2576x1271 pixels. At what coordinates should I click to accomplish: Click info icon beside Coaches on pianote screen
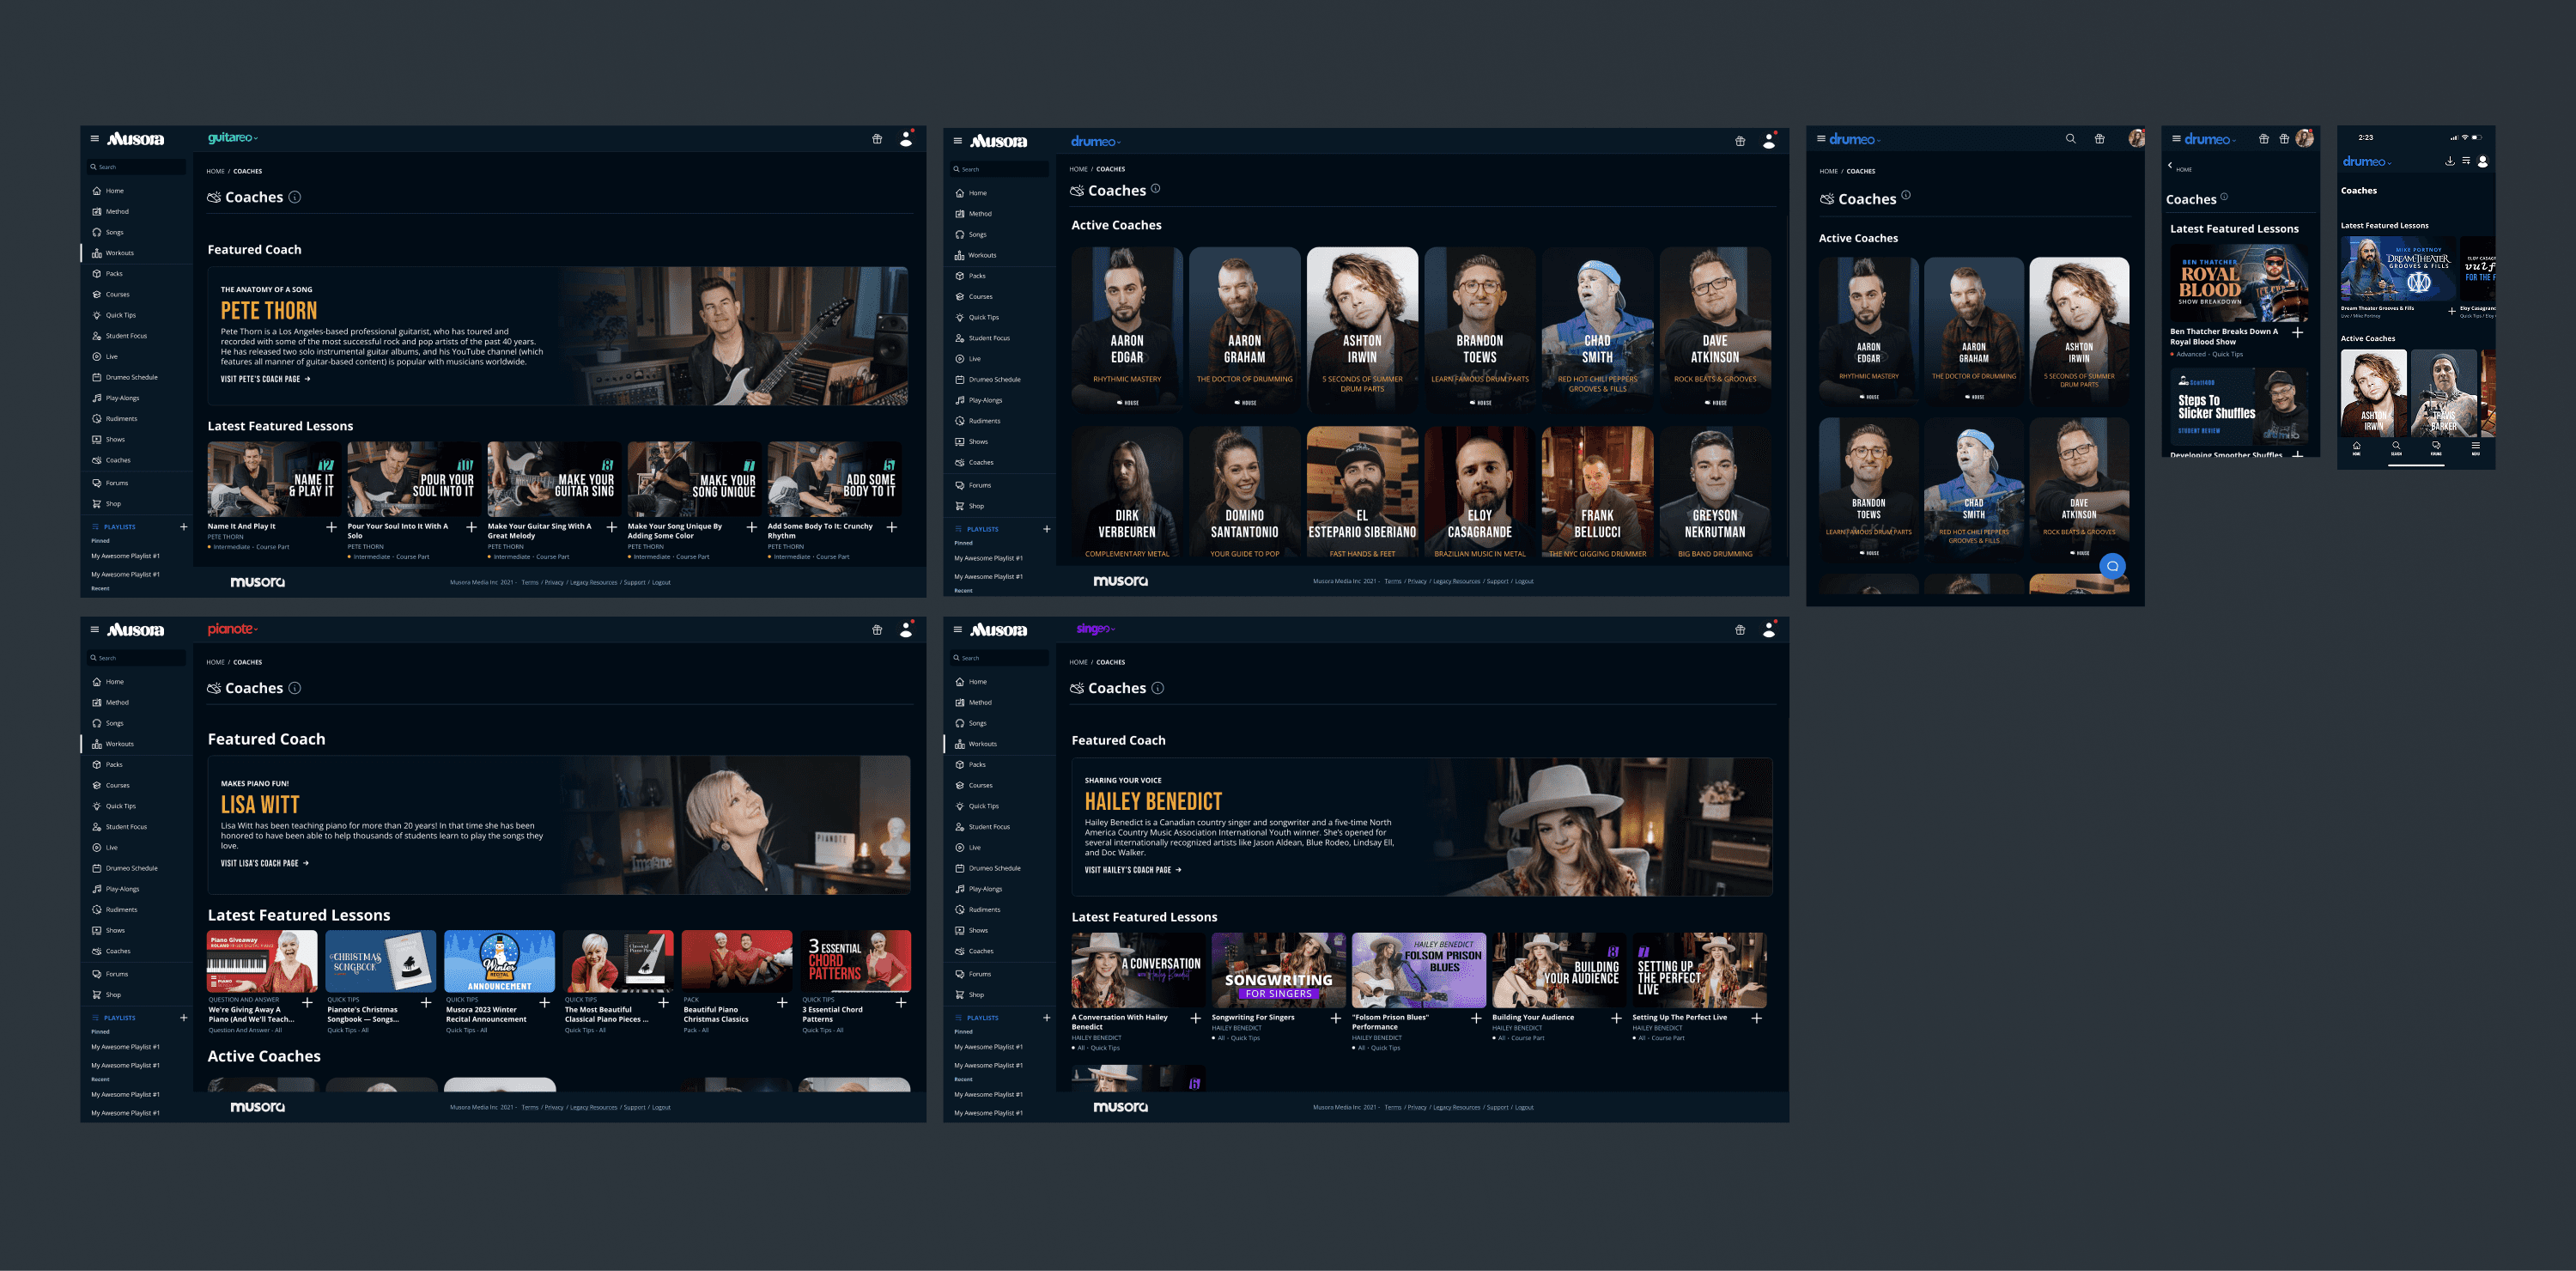[295, 688]
